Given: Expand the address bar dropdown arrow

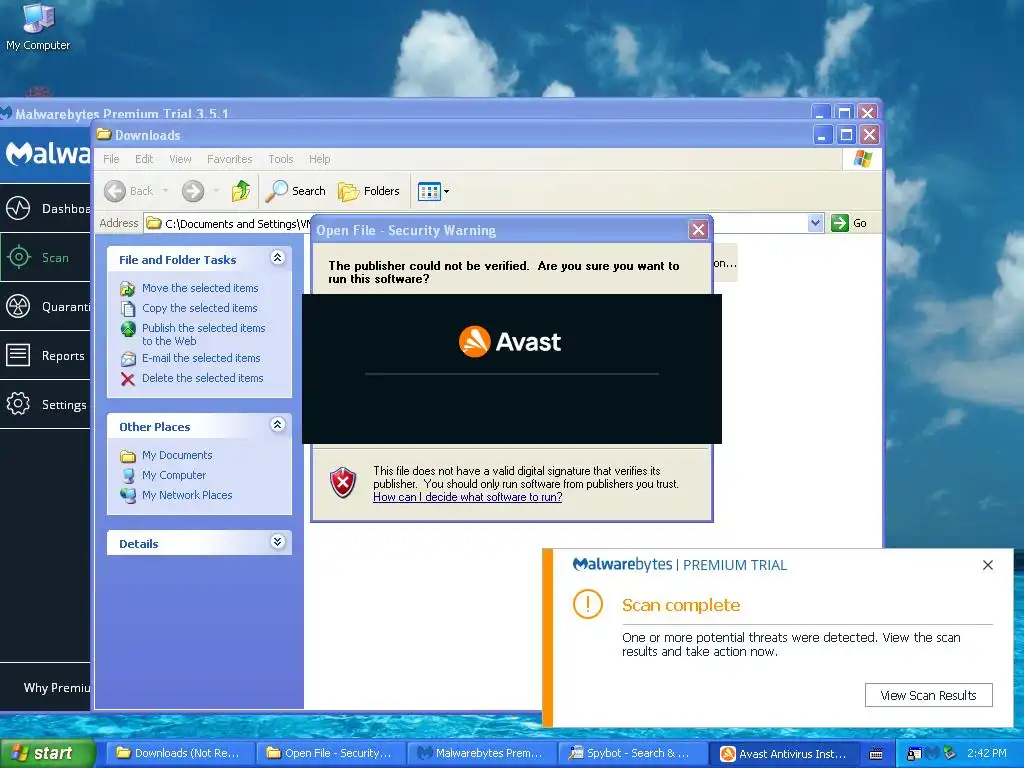Looking at the screenshot, I should tap(815, 223).
